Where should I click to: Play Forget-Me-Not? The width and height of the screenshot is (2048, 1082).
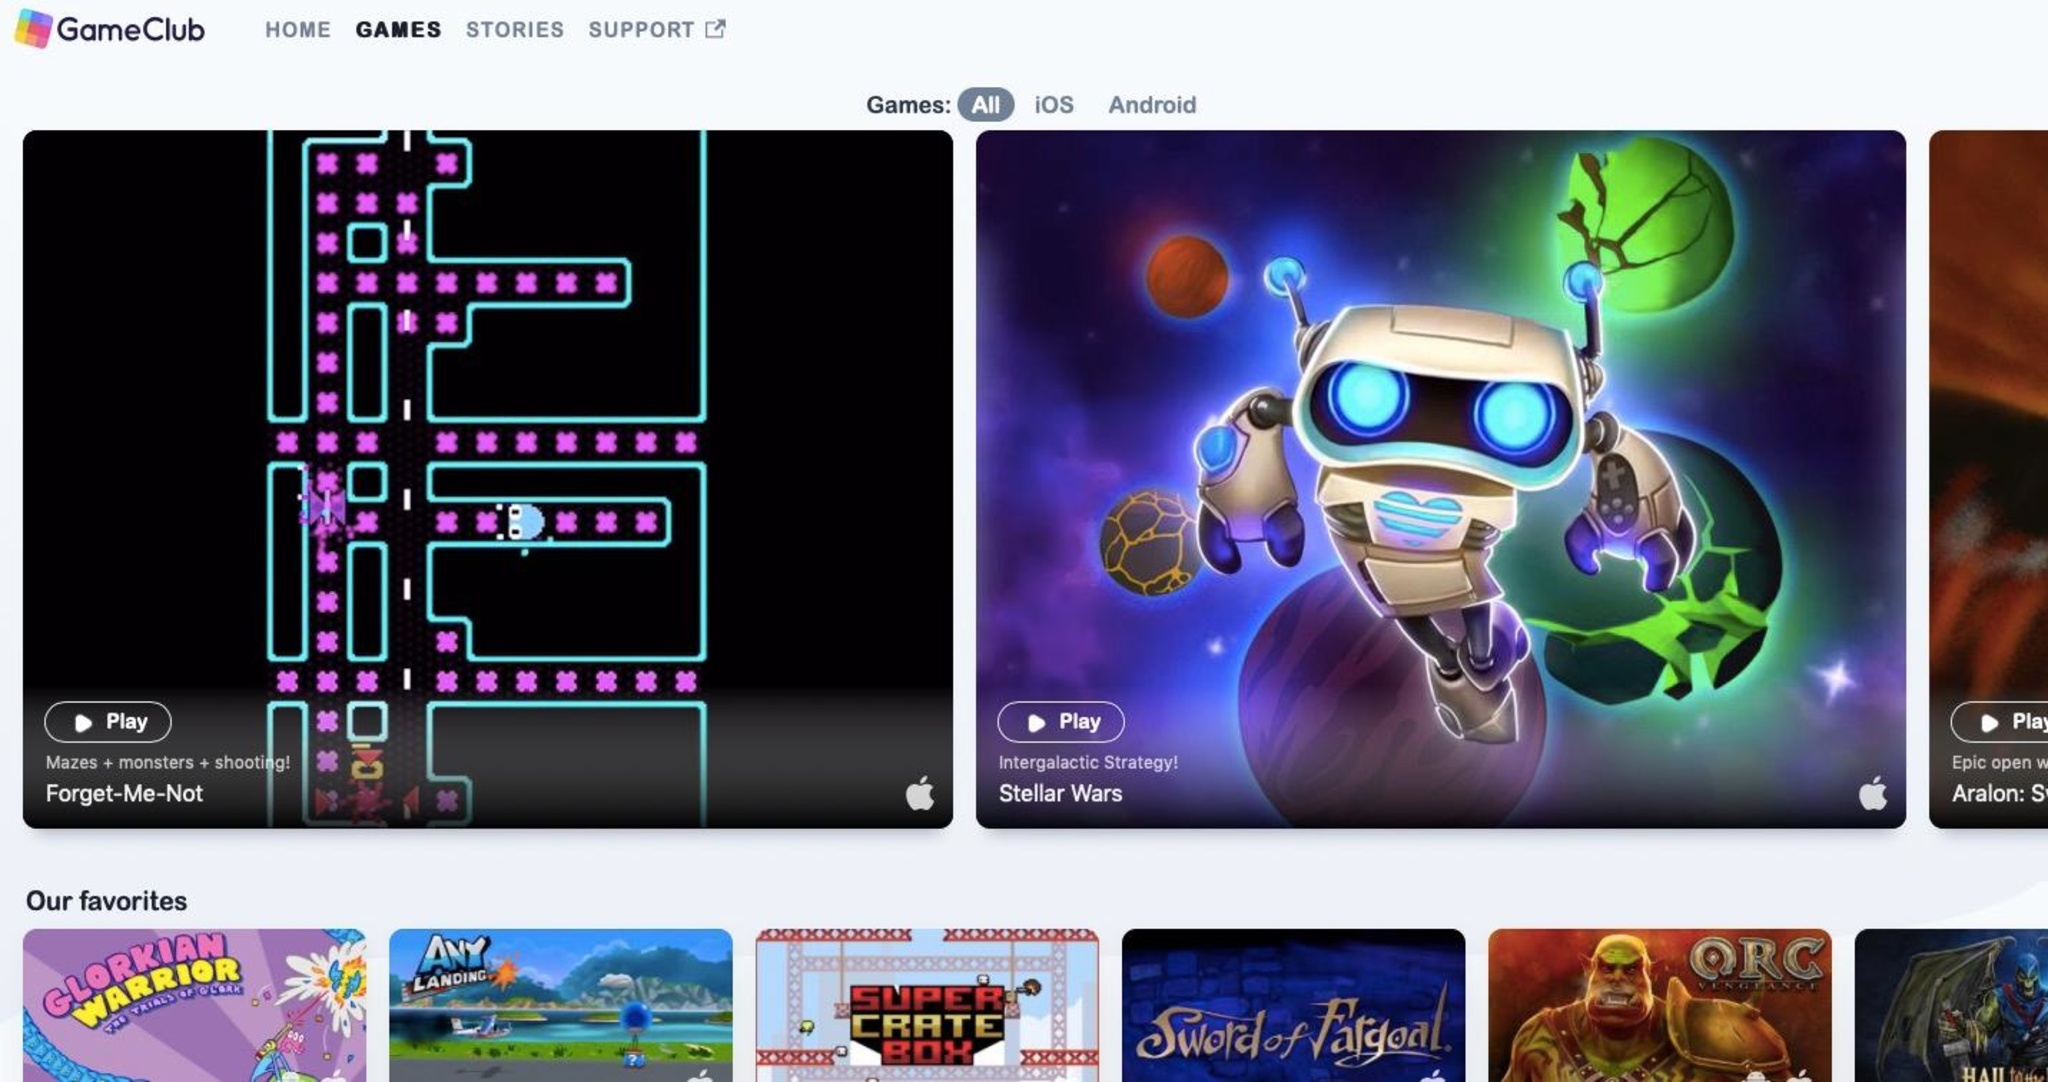point(108,722)
